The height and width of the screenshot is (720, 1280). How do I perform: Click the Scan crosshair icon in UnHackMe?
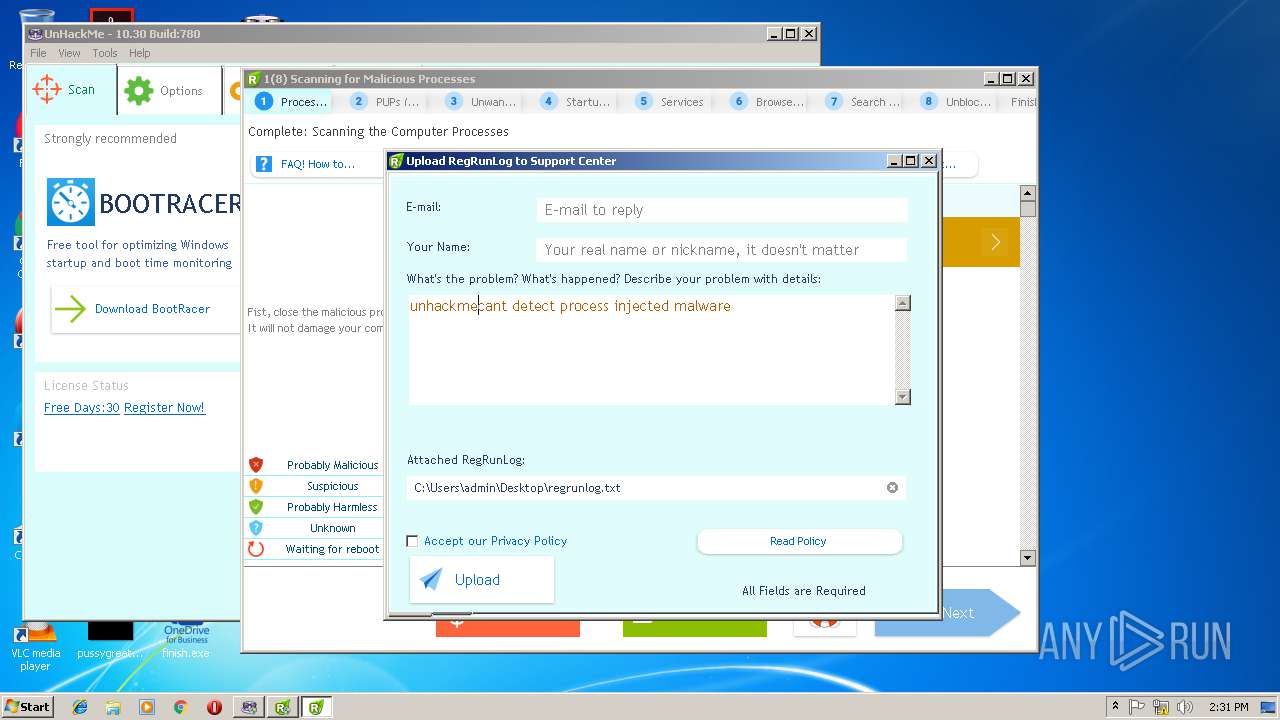[x=47, y=89]
